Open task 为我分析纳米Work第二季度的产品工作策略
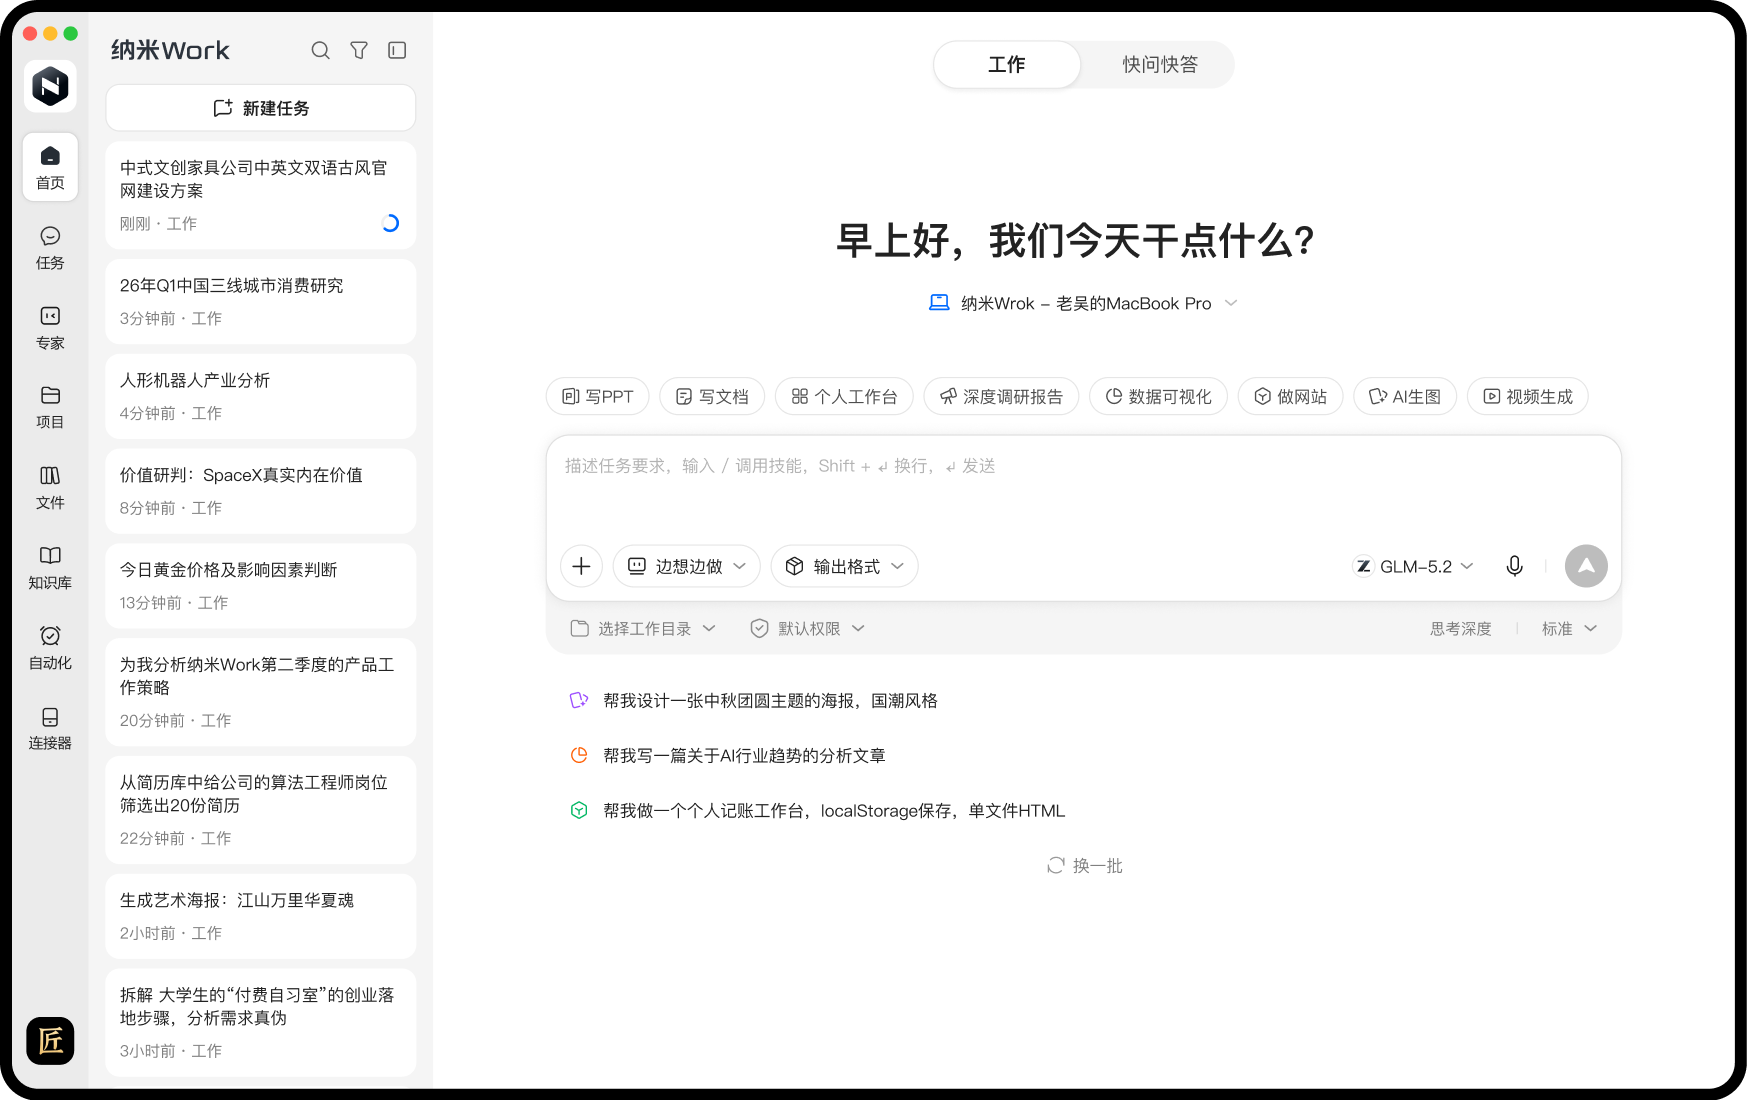 tap(261, 692)
